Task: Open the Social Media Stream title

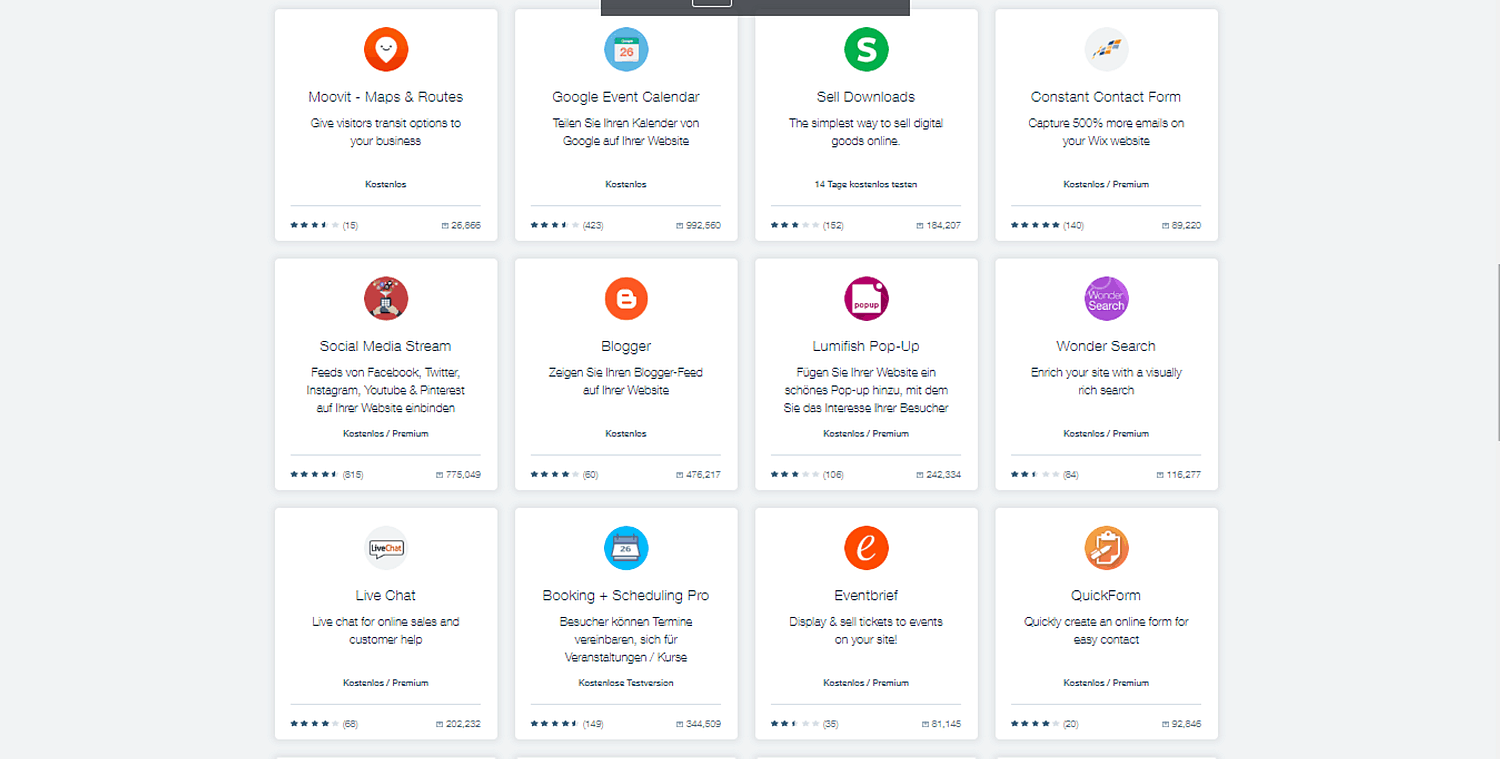Action: [386, 346]
